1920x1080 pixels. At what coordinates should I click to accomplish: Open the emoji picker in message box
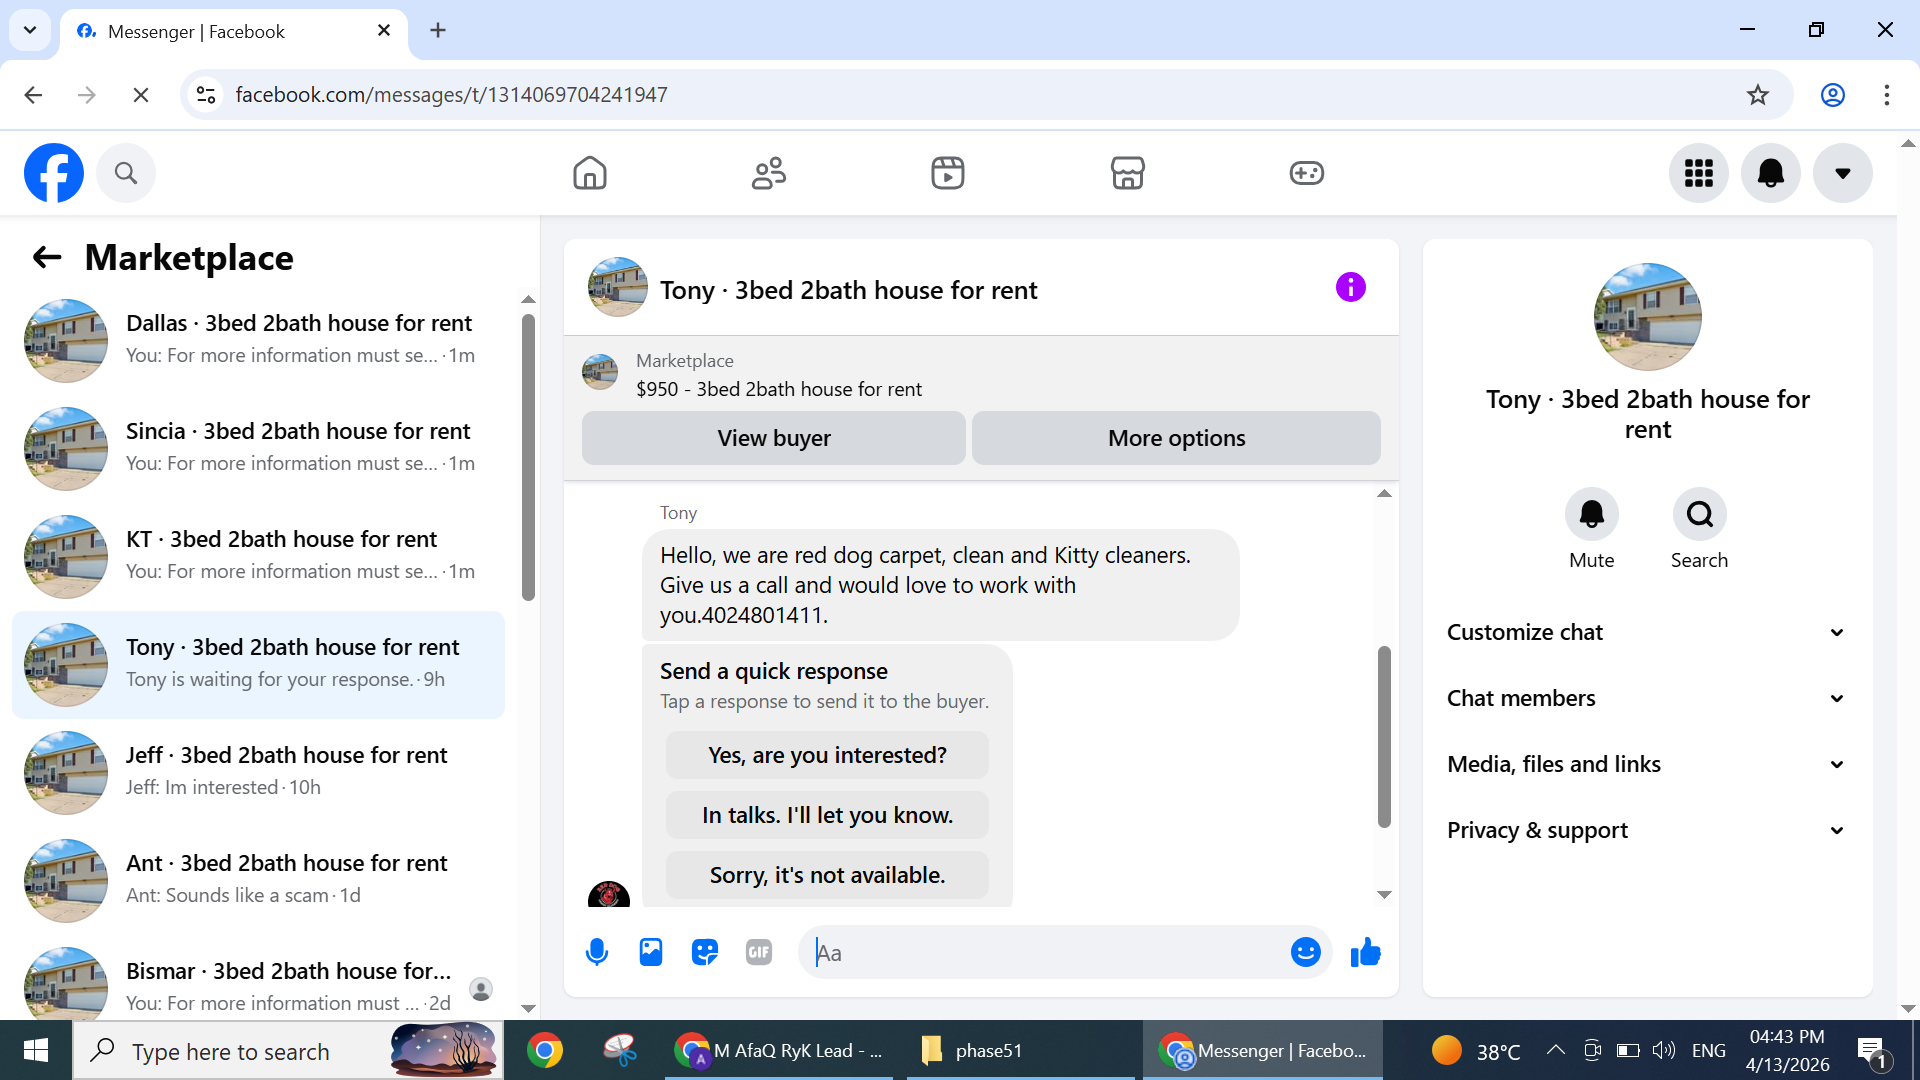(1306, 953)
